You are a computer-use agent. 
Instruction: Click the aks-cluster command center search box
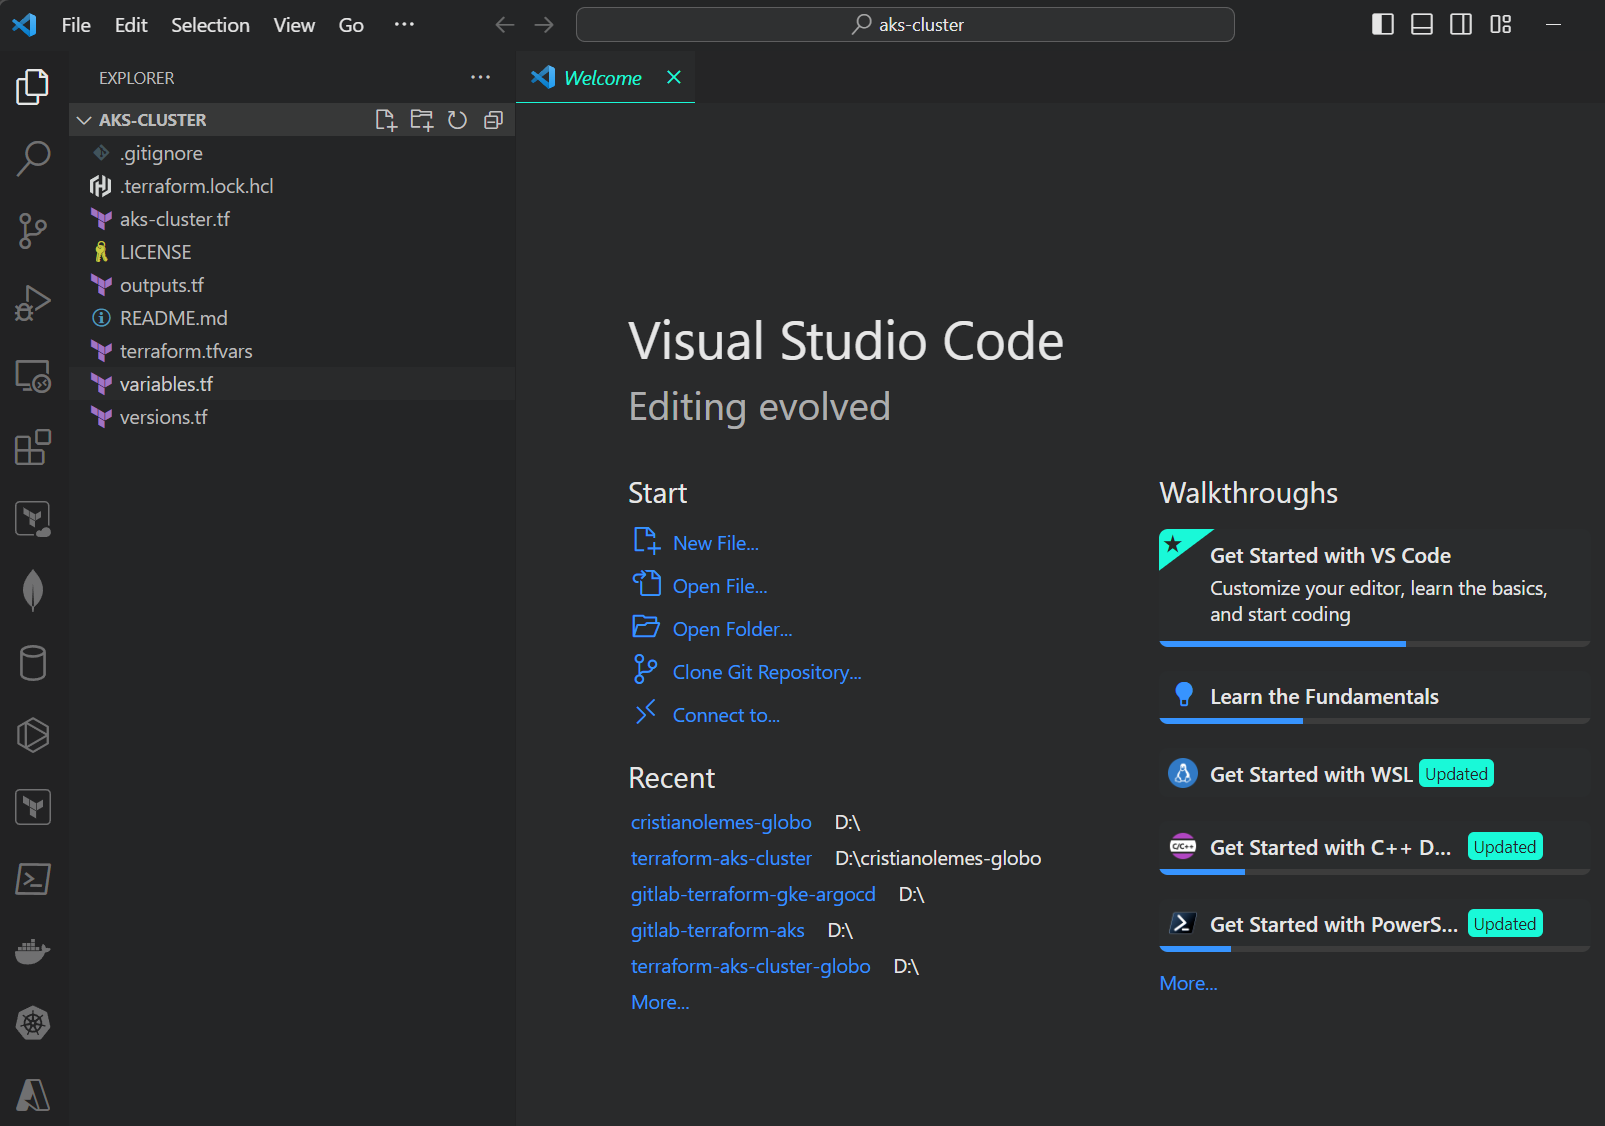pos(905,25)
